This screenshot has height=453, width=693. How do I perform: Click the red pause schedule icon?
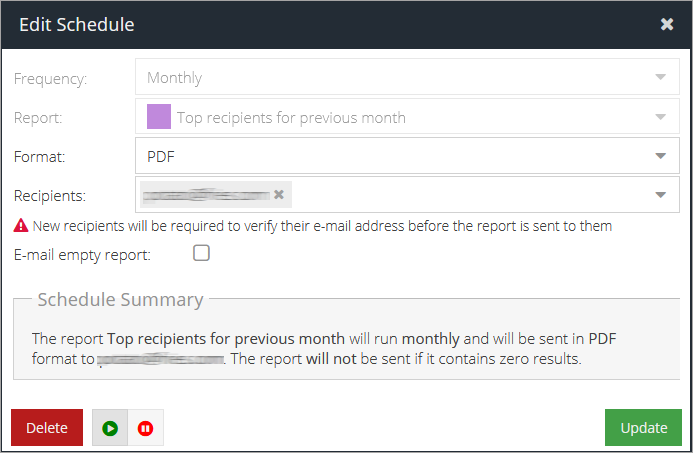coord(146,428)
